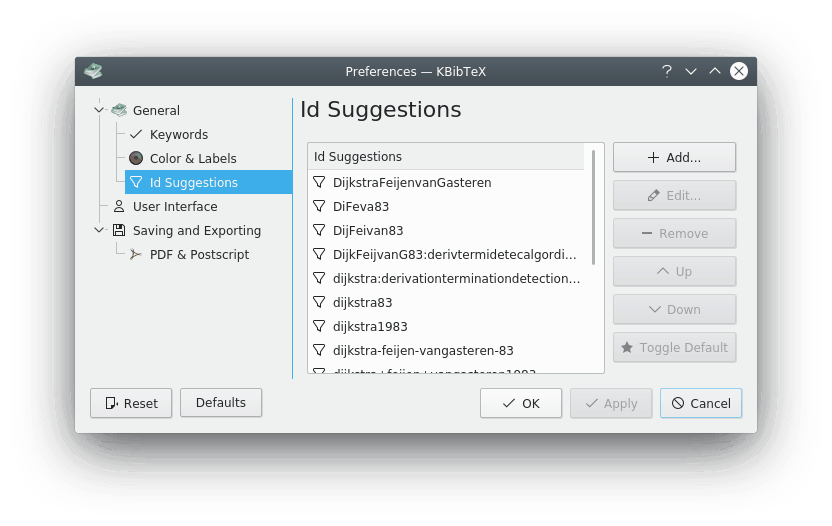Move suggestion Up
This screenshot has height=526, width=832.
click(x=674, y=271)
